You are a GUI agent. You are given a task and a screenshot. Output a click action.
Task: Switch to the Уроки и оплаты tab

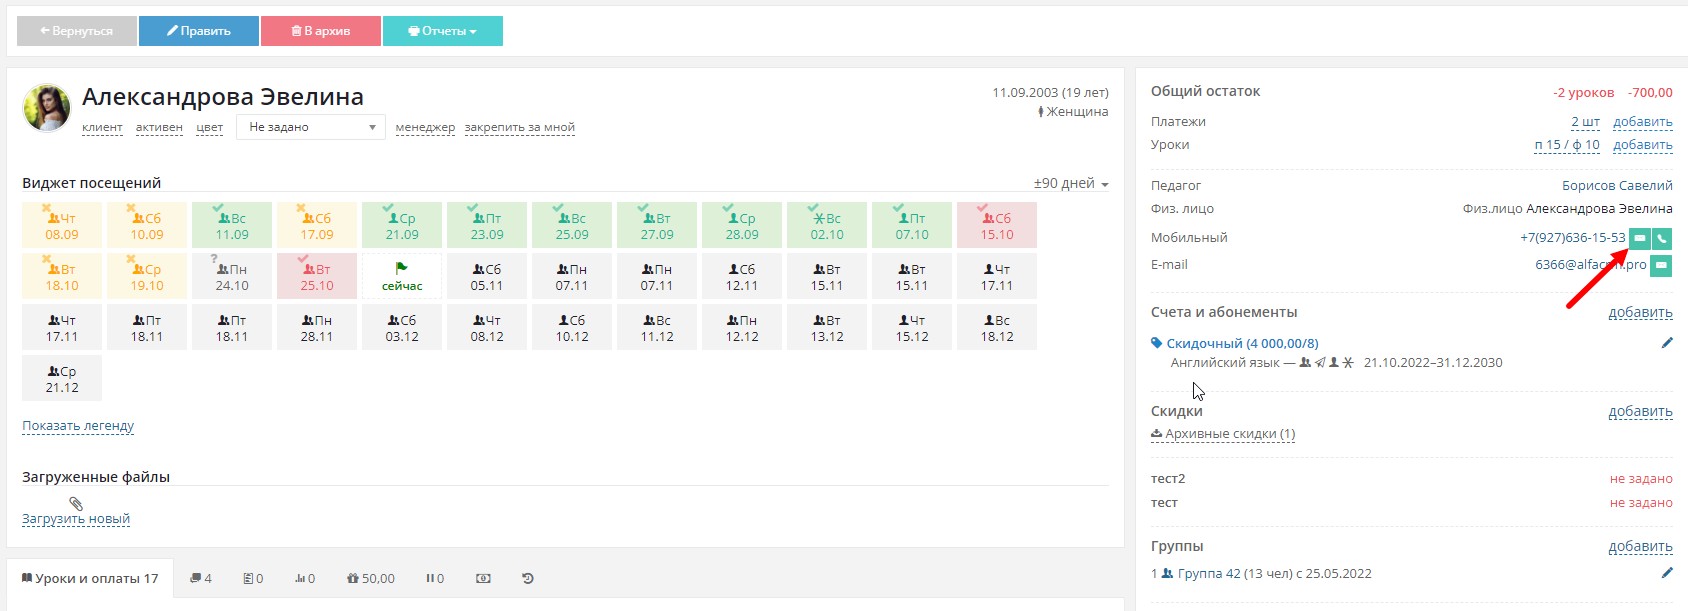tap(90, 578)
